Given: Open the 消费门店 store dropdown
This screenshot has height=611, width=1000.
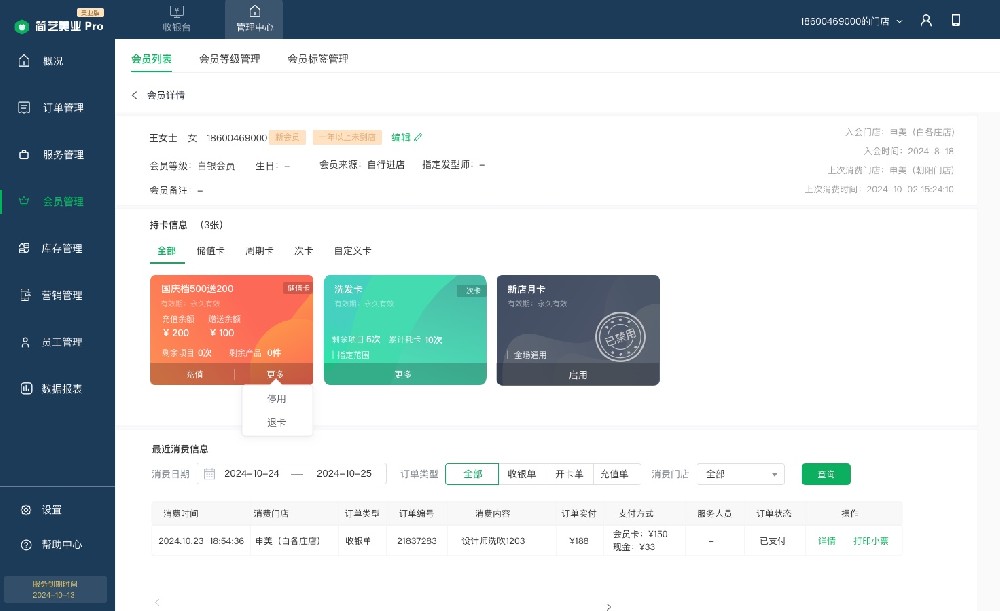Looking at the screenshot, I should click(x=740, y=473).
